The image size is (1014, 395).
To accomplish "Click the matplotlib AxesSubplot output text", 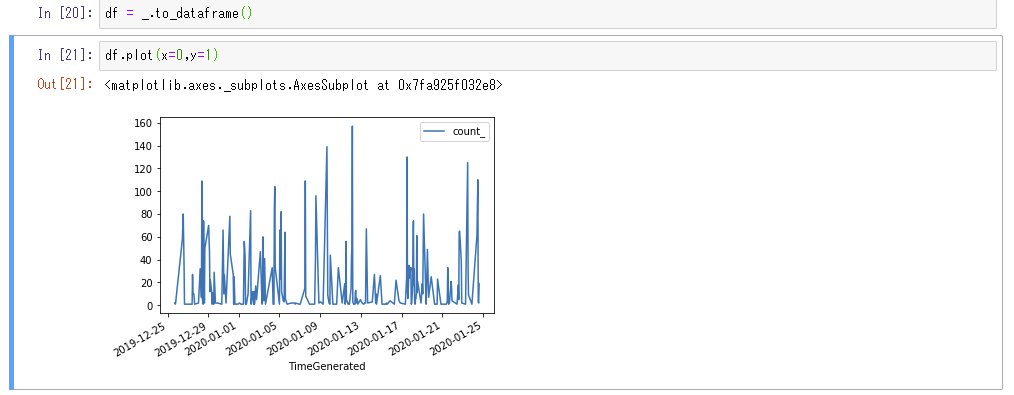I will point(303,85).
